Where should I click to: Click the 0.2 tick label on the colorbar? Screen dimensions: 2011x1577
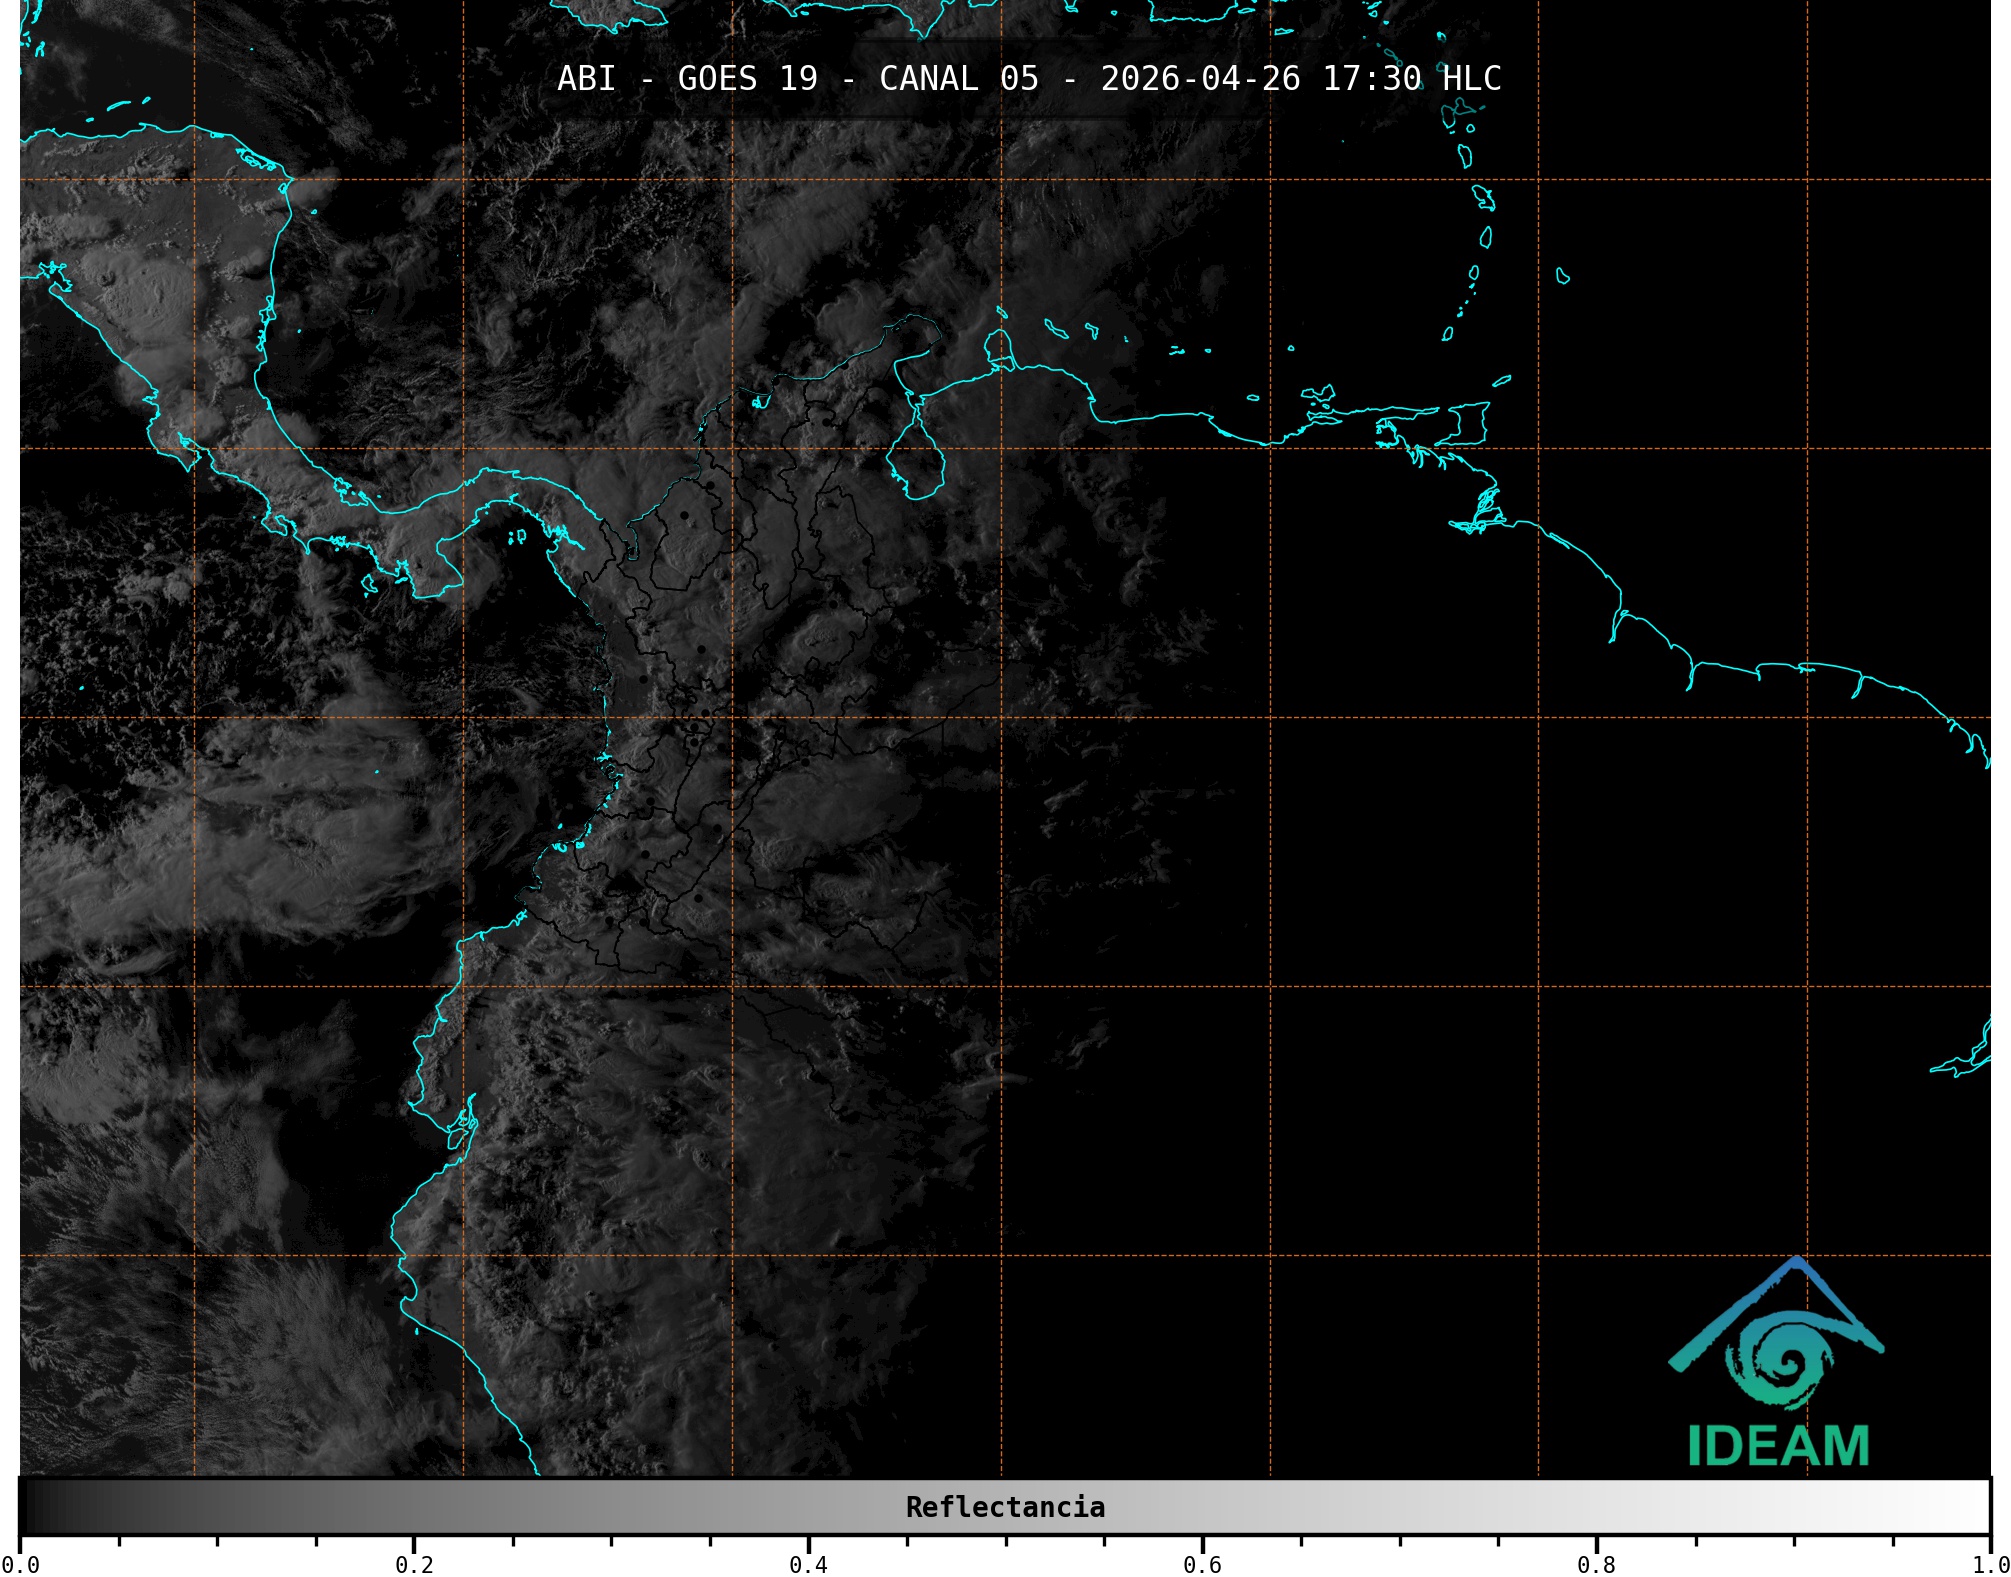[414, 1564]
